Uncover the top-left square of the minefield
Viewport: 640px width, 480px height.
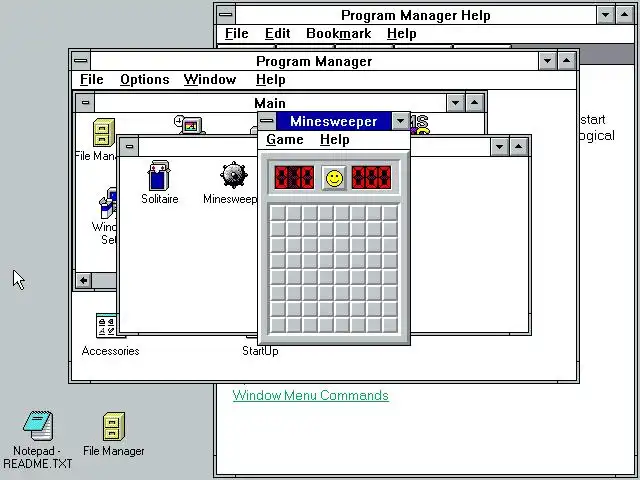[278, 213]
